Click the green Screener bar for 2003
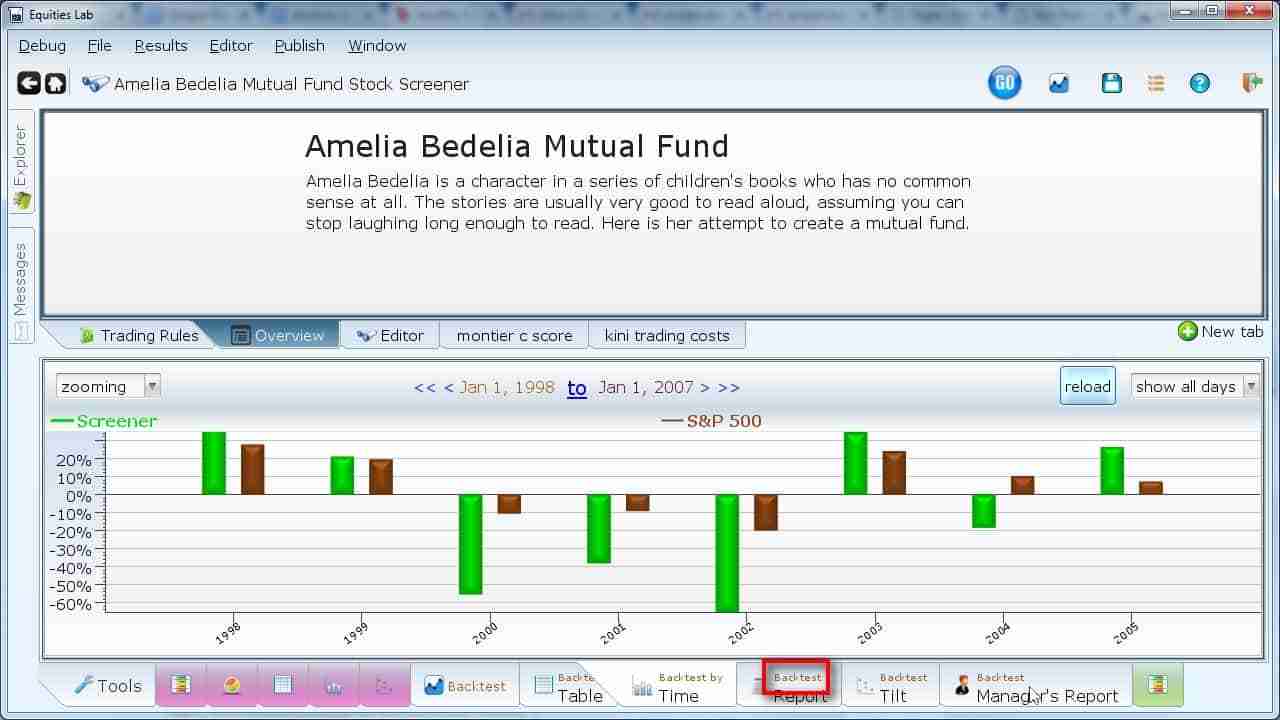 click(855, 463)
